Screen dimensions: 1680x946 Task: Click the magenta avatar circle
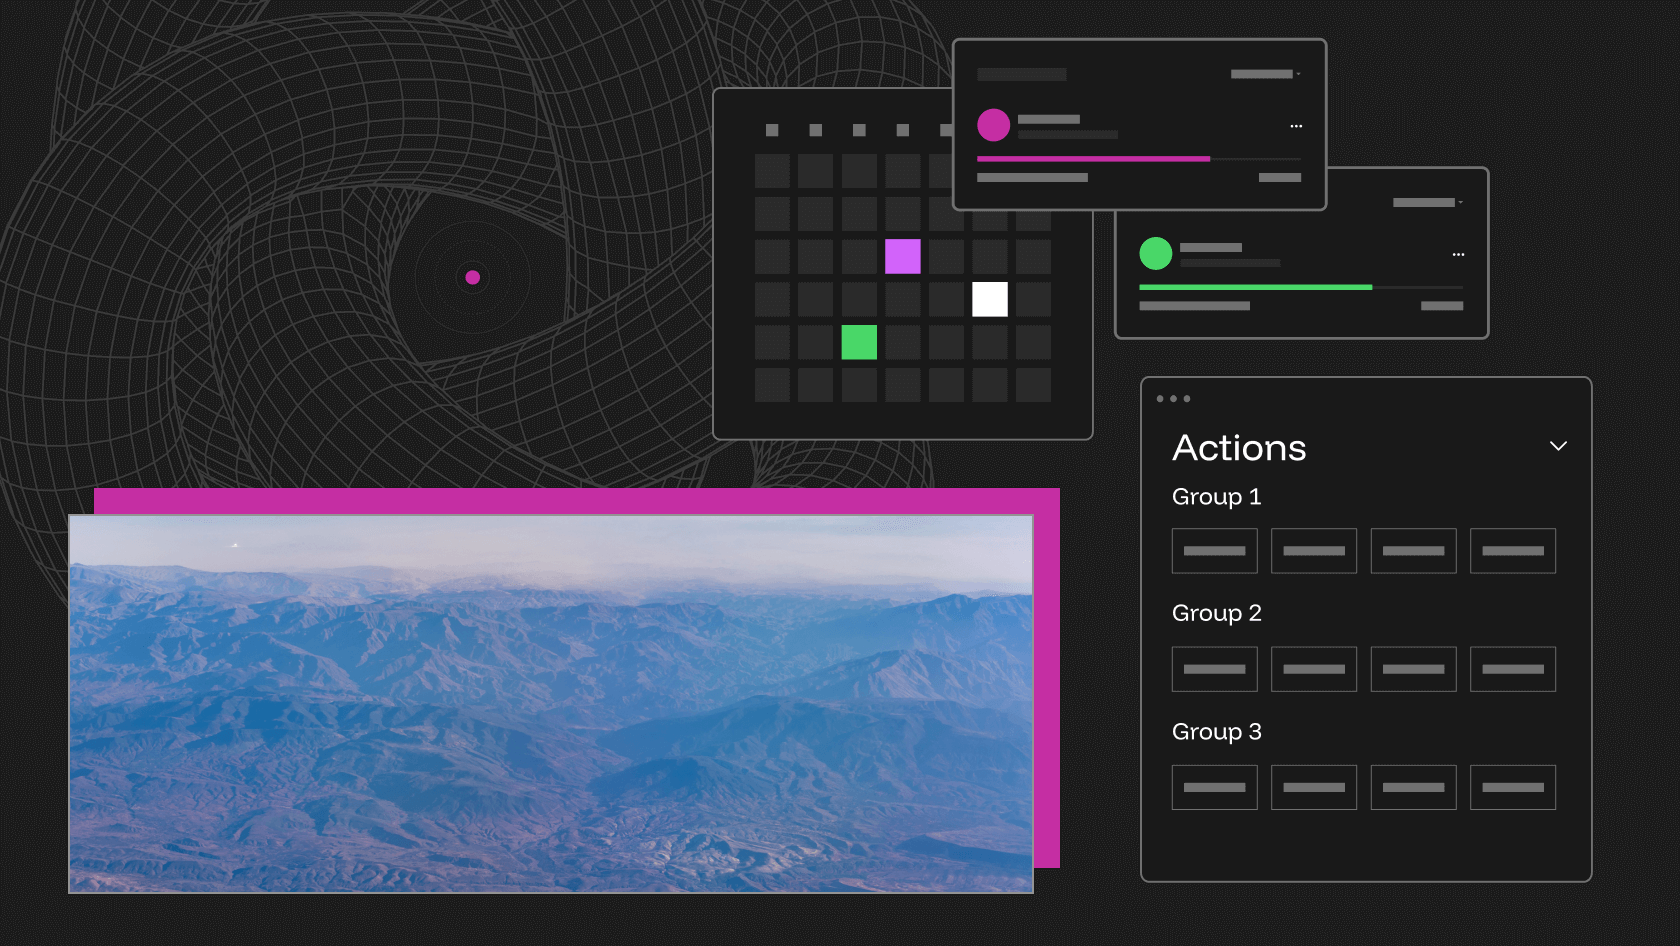coord(993,125)
